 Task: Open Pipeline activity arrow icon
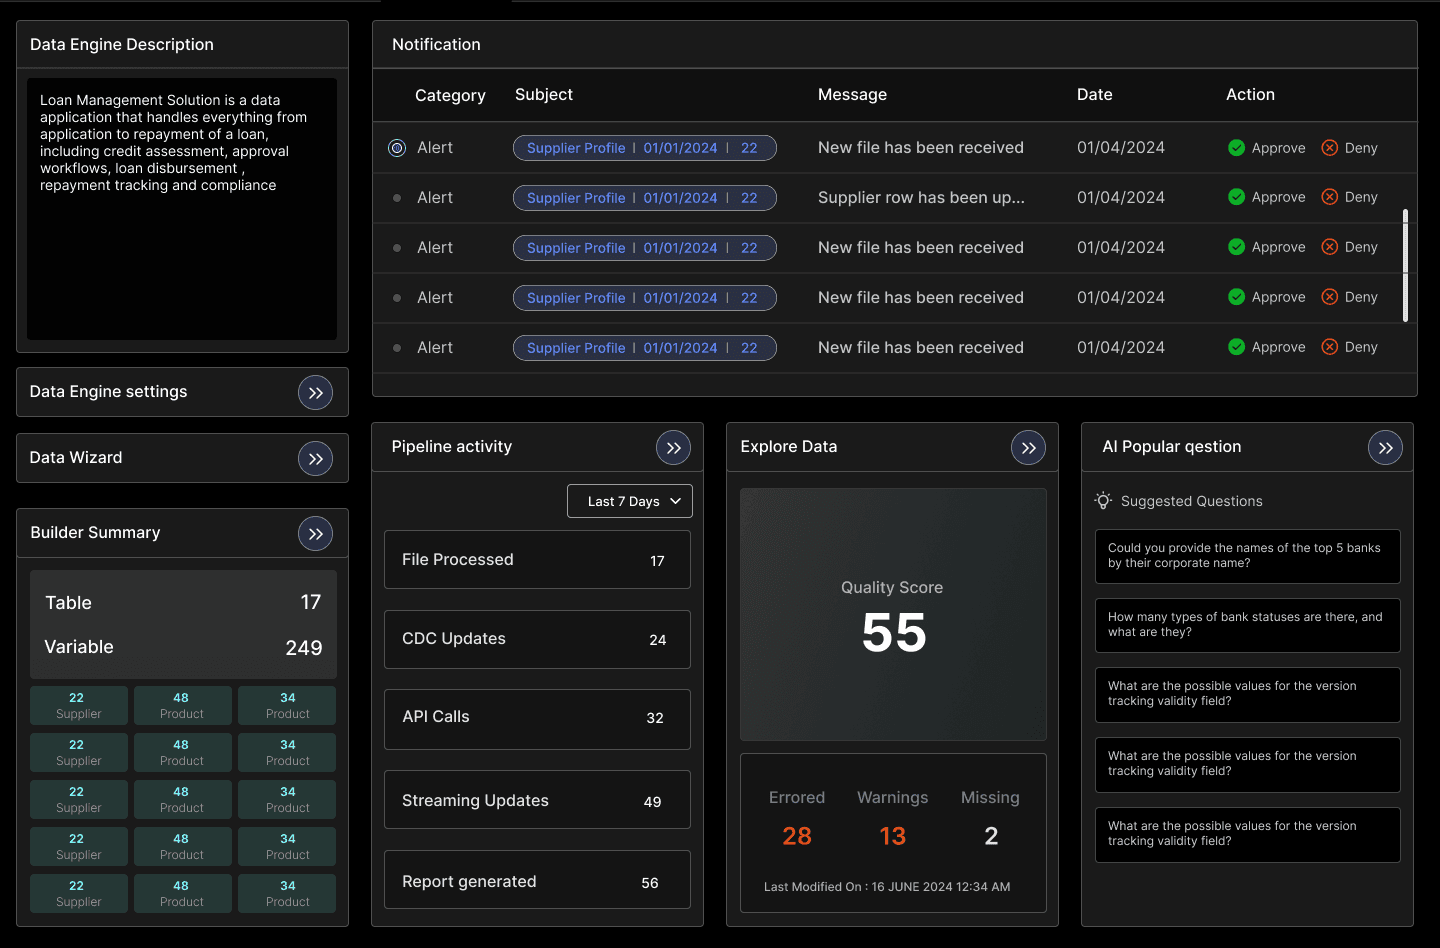coord(673,448)
